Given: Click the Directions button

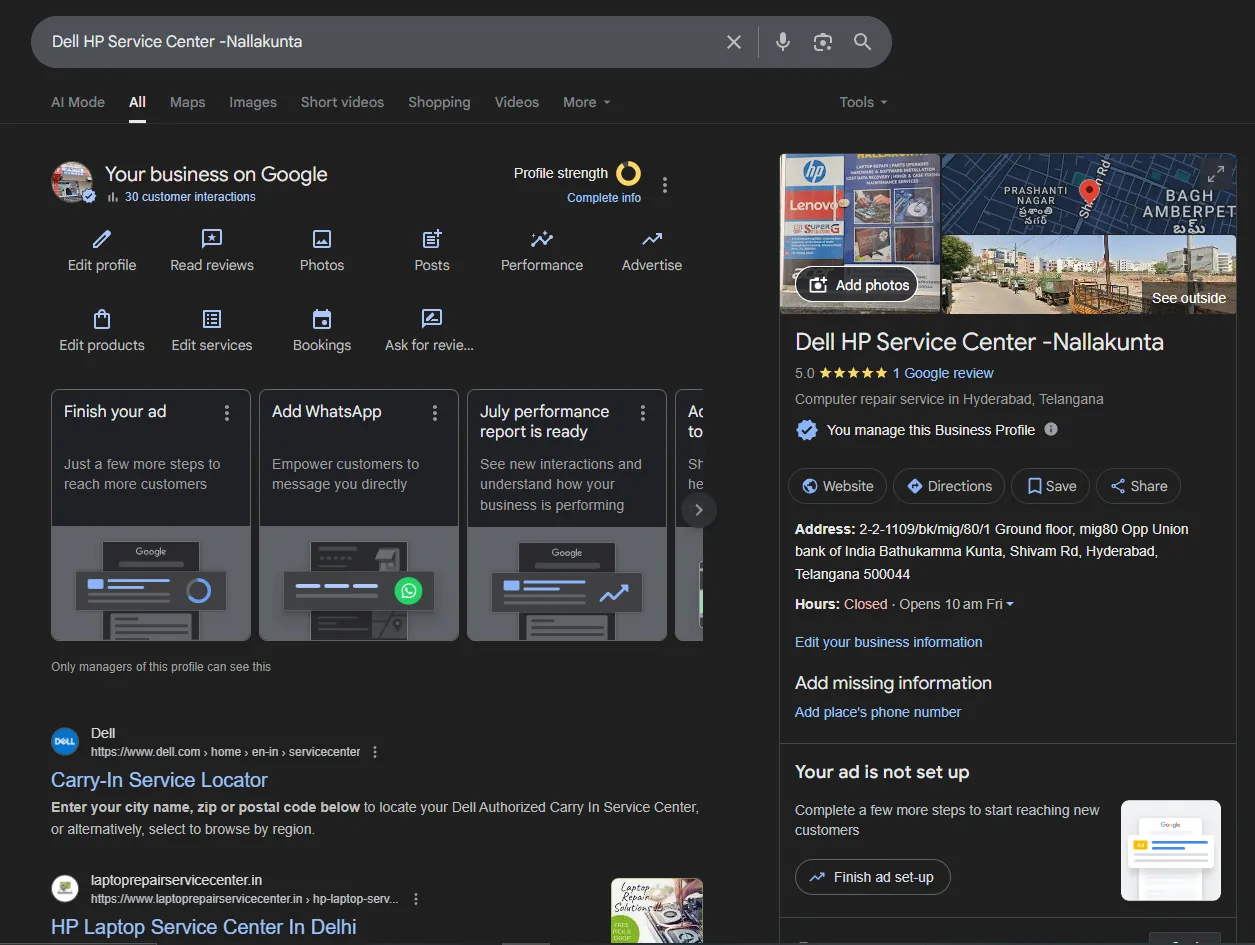Looking at the screenshot, I should [x=949, y=486].
